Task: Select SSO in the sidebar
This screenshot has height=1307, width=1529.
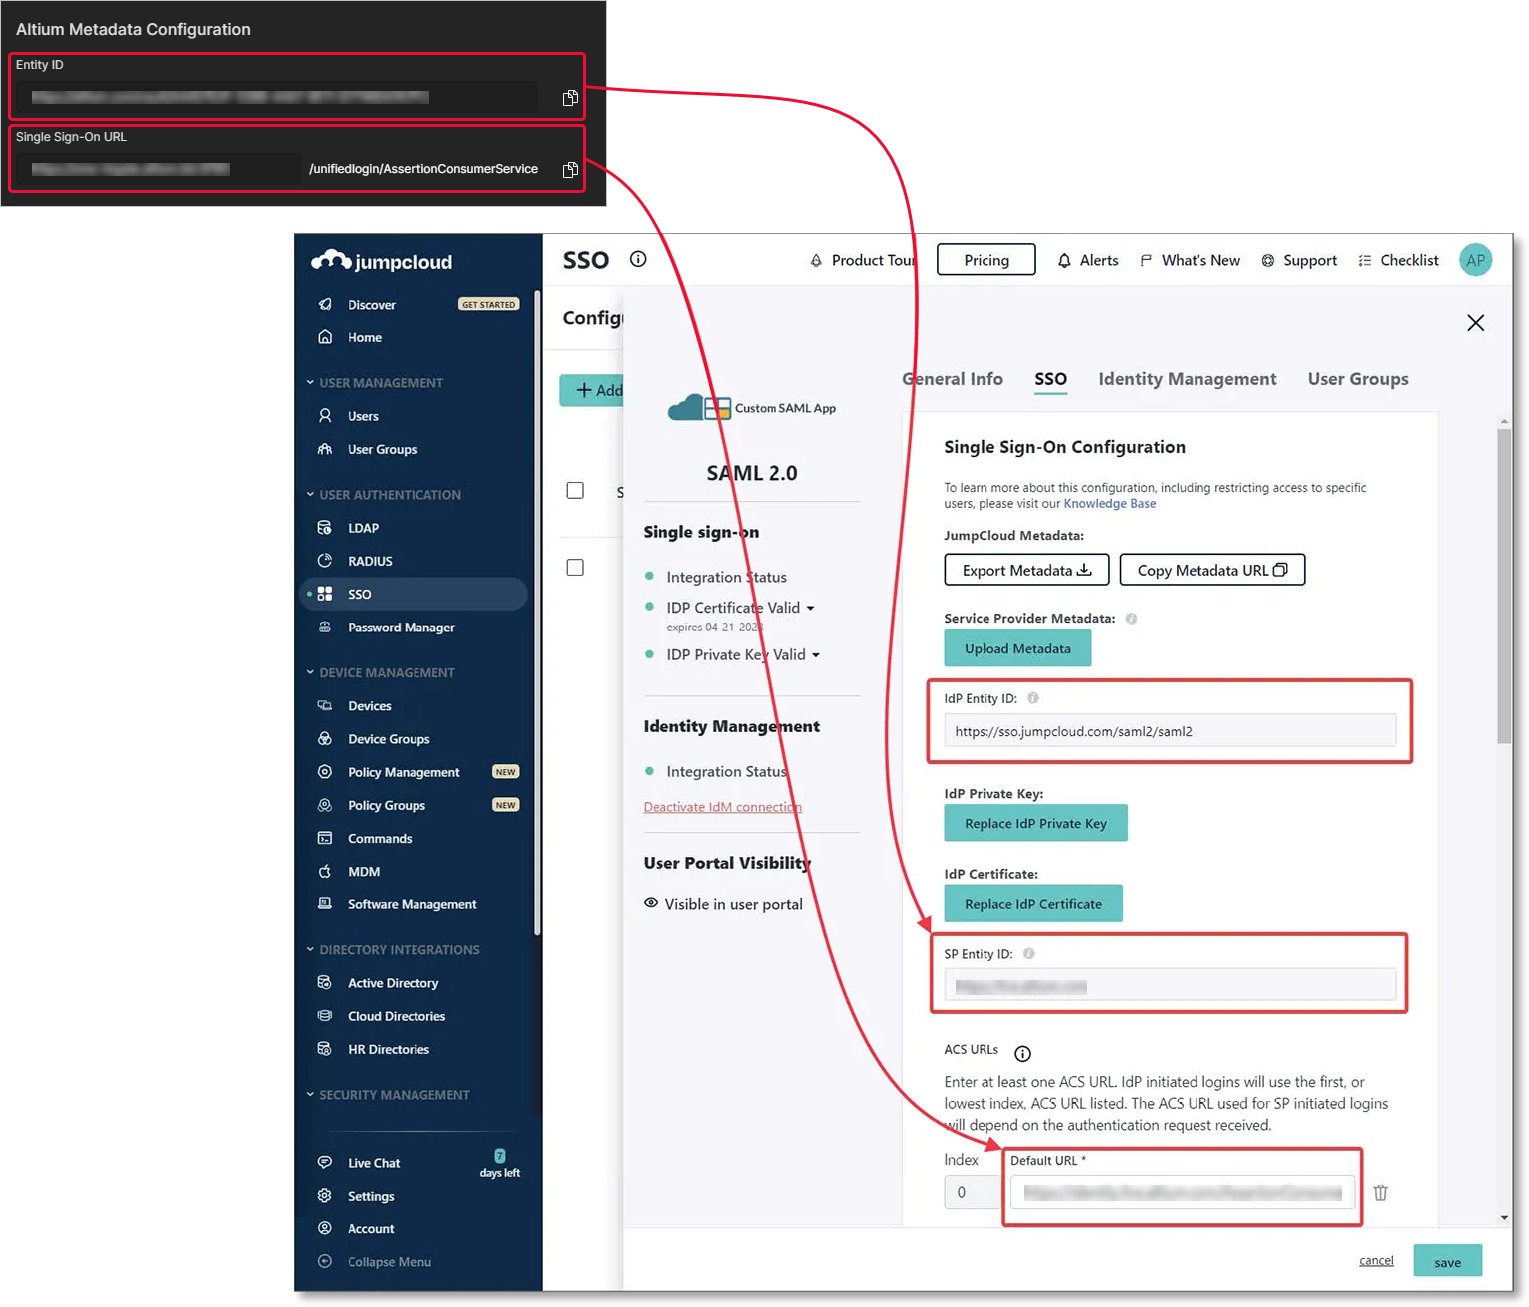Action: [414, 594]
